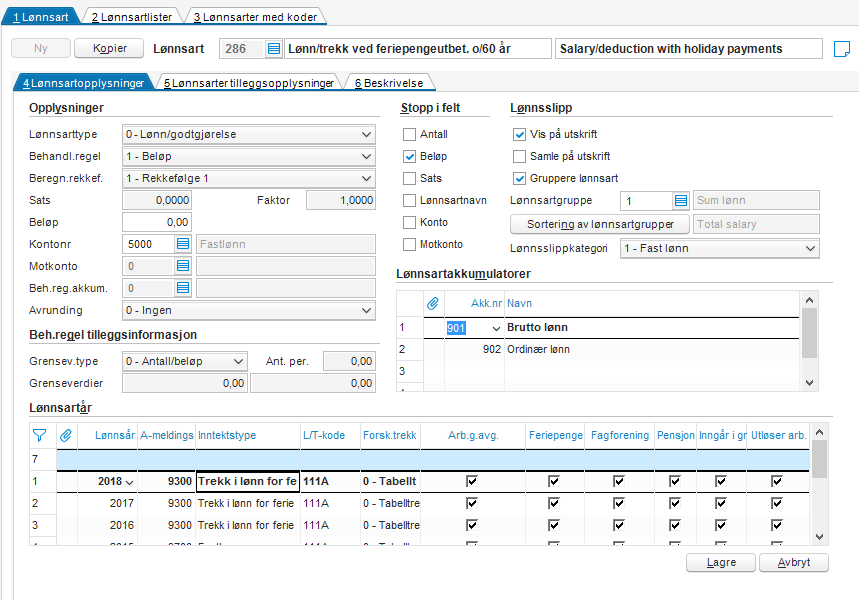
Task: Open the Lønnsart number lookup icon
Action: click(274, 49)
